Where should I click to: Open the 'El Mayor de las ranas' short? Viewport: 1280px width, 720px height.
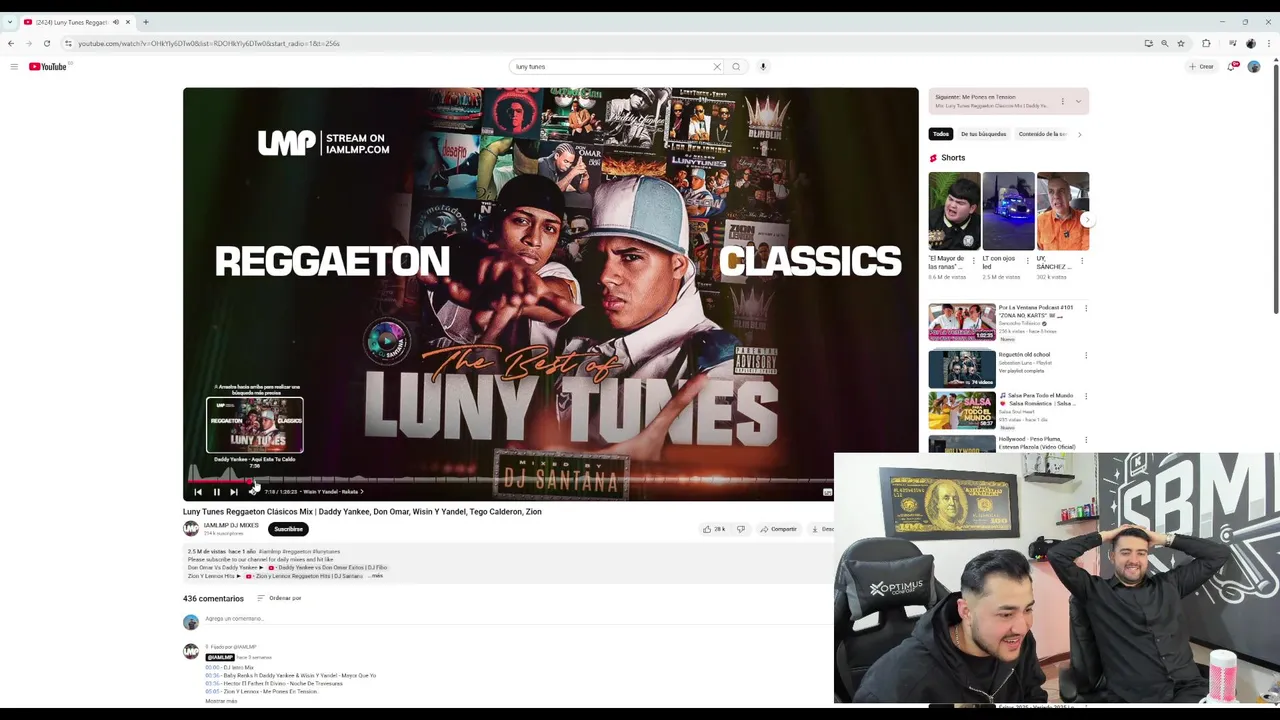click(x=954, y=211)
